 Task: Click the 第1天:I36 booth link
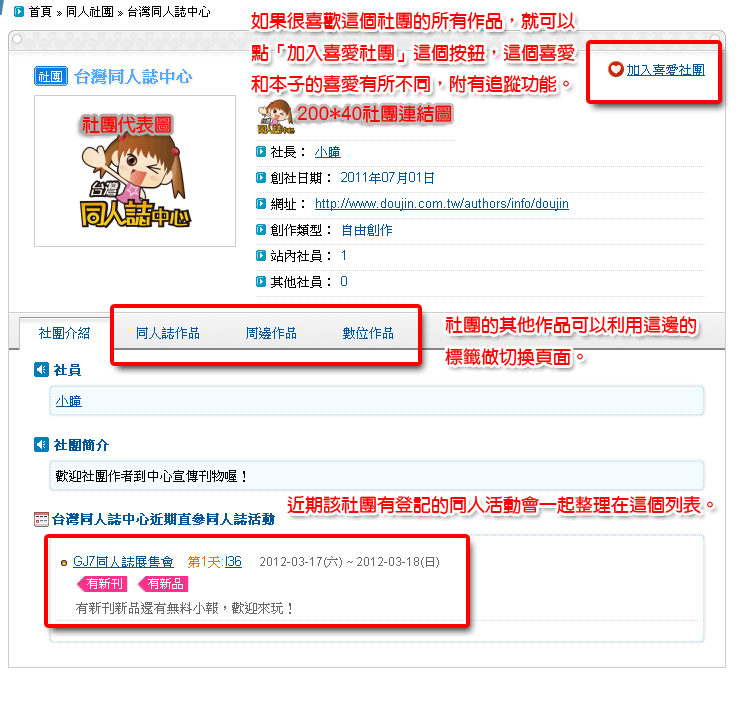[x=214, y=562]
